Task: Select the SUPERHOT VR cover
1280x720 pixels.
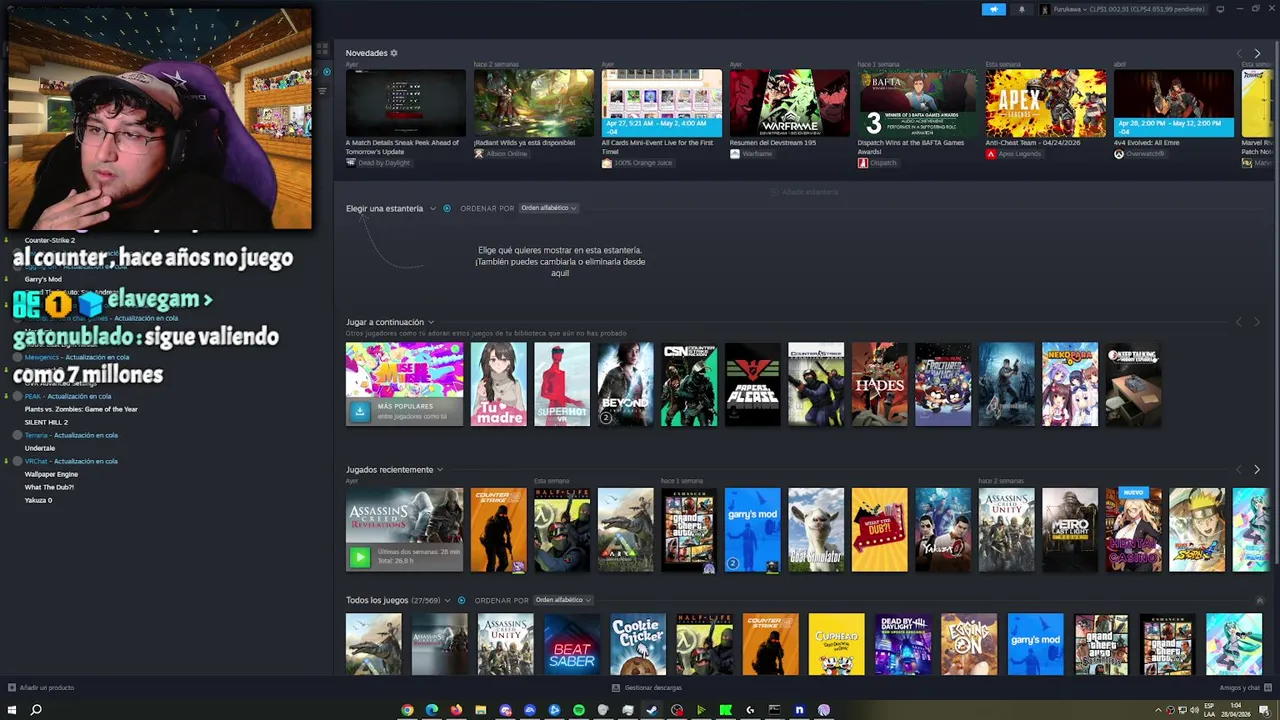Action: pos(562,384)
